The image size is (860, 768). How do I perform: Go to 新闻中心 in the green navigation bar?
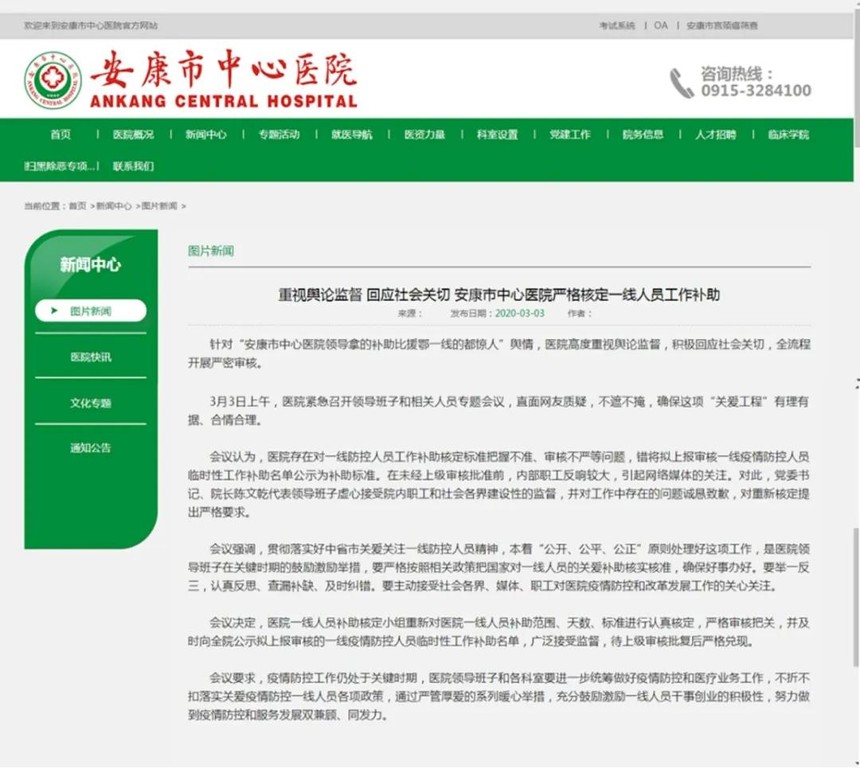206,134
